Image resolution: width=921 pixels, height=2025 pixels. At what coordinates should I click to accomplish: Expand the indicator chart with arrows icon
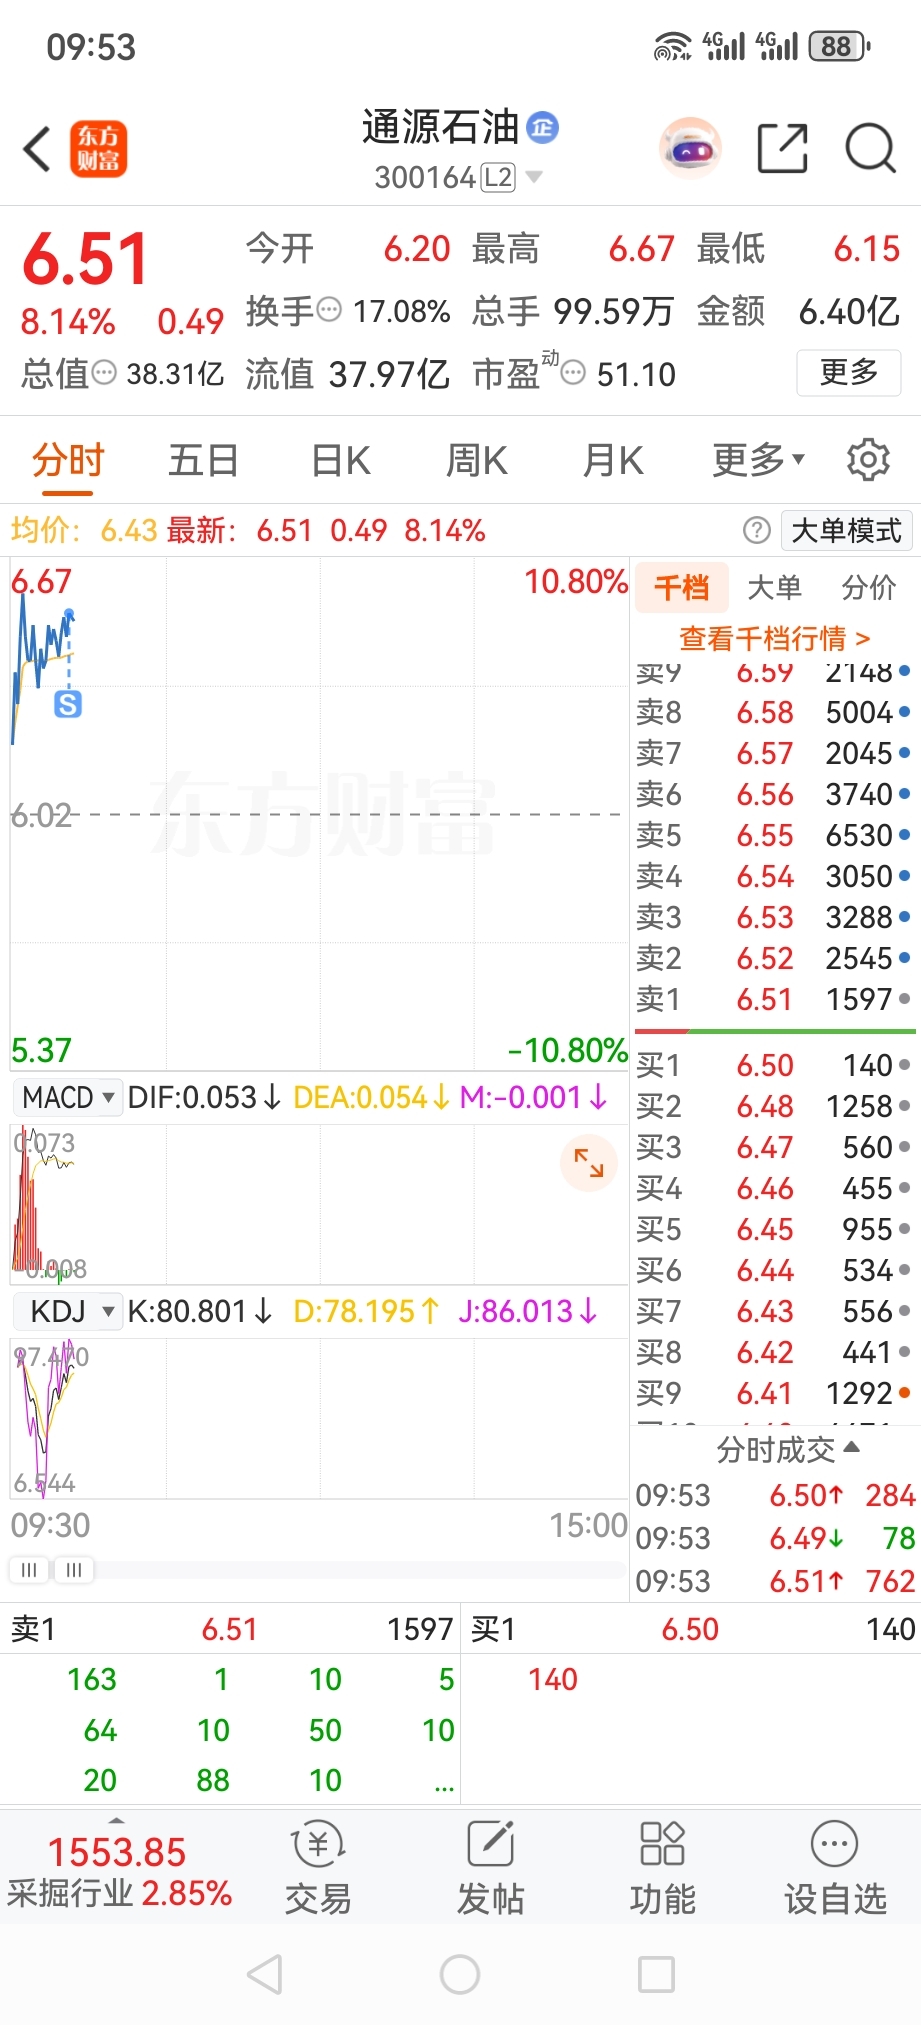coord(589,1162)
